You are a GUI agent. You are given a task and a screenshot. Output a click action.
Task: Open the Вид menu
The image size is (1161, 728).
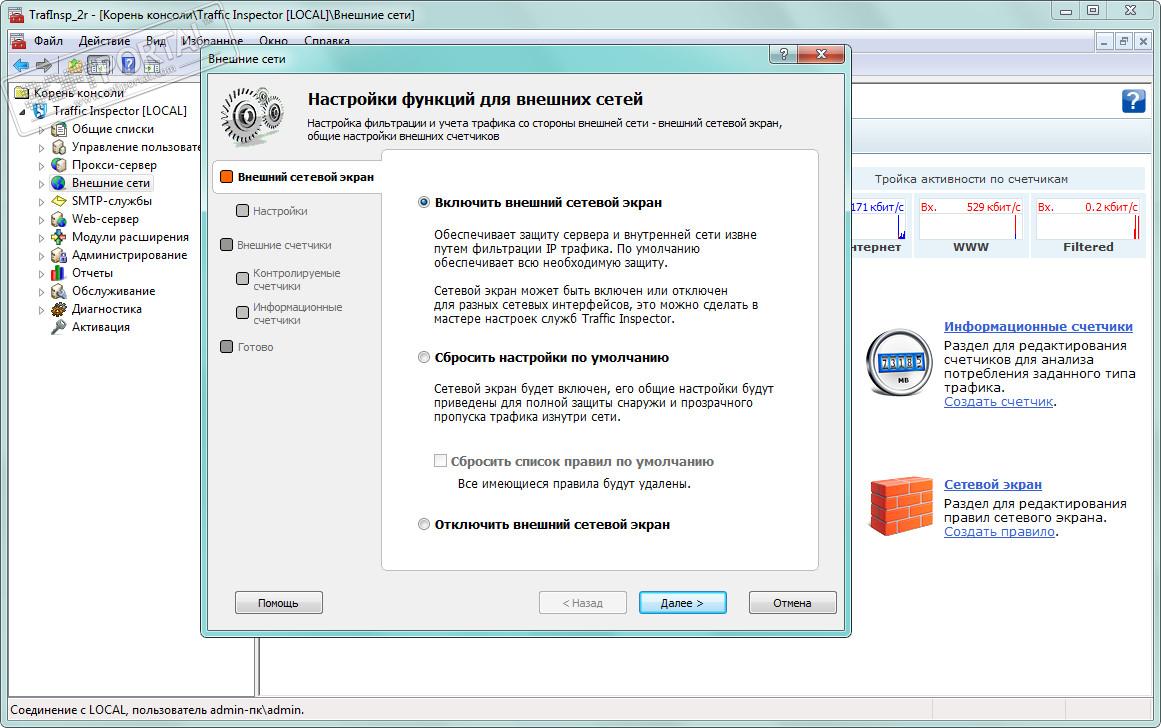click(x=155, y=41)
